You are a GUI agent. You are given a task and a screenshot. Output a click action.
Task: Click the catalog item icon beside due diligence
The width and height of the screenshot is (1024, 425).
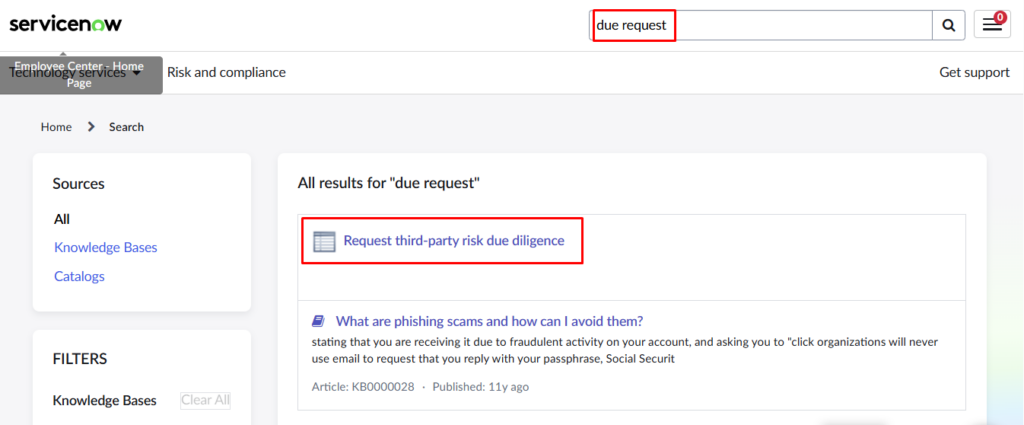click(x=324, y=241)
